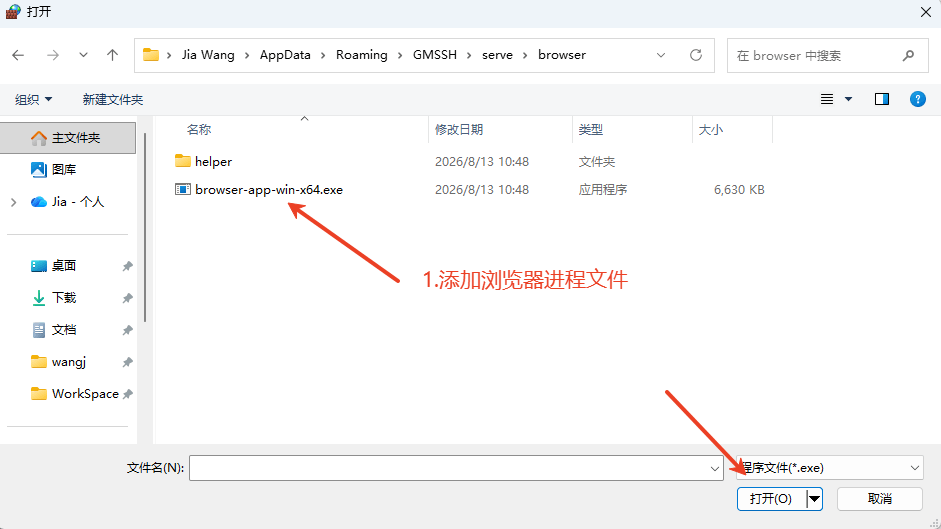Expand the Jia - 个人 OneDrive node
This screenshot has height=529, width=941.
click(13, 202)
